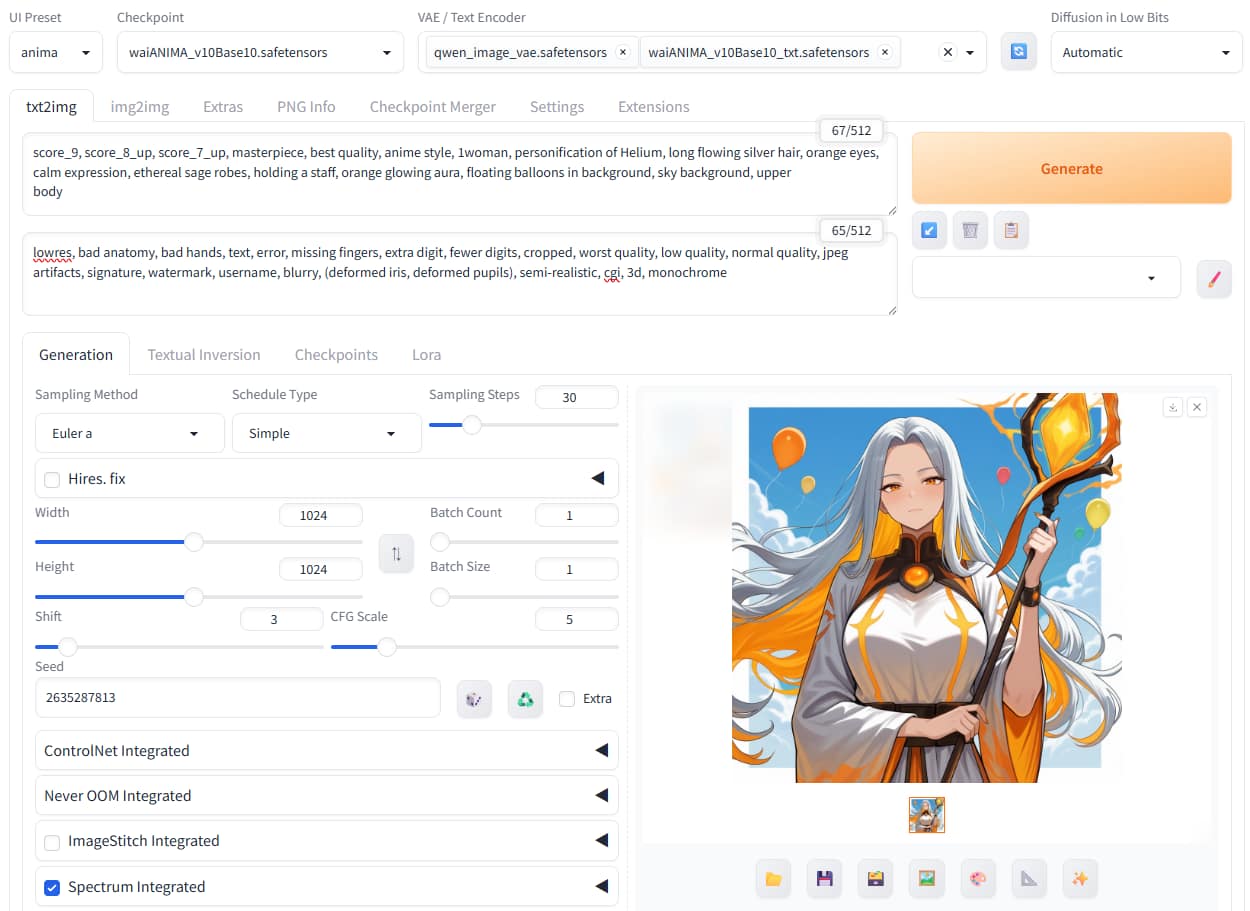1250x911 pixels.
Task: Open the Checkpoint dropdown
Action: coord(260,52)
